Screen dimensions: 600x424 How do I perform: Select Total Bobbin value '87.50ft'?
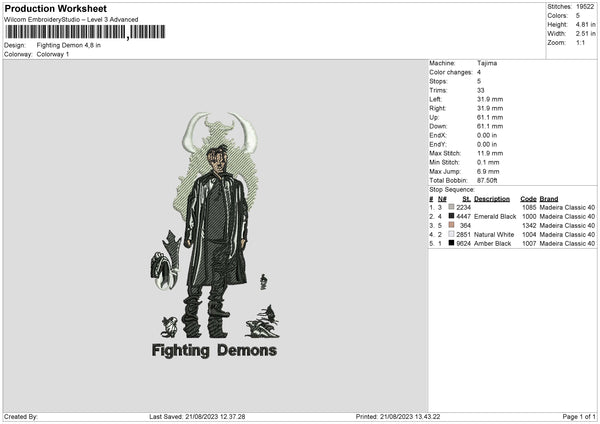coord(487,181)
